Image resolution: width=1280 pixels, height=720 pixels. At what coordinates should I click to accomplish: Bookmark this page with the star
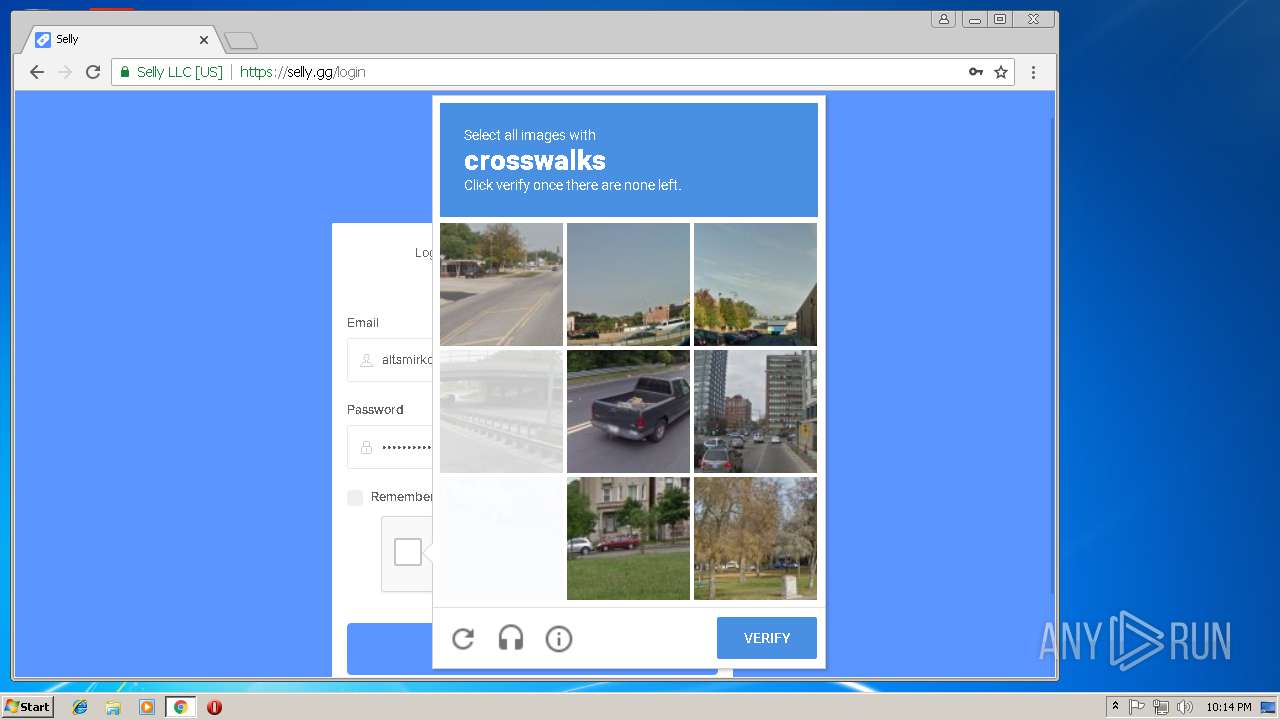pos(1001,72)
